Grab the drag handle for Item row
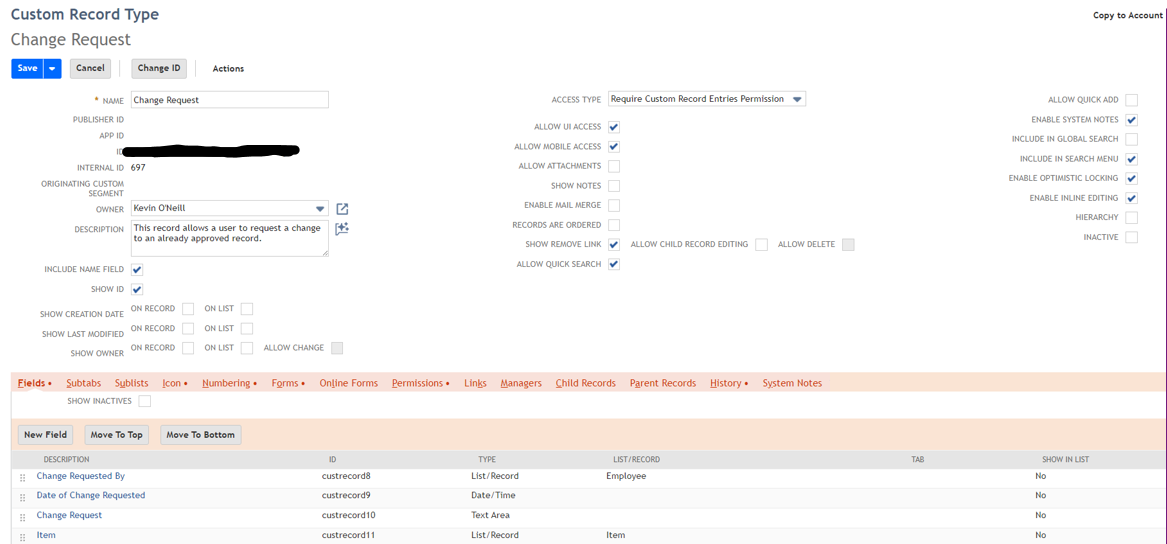This screenshot has width=1167, height=544. [x=22, y=536]
